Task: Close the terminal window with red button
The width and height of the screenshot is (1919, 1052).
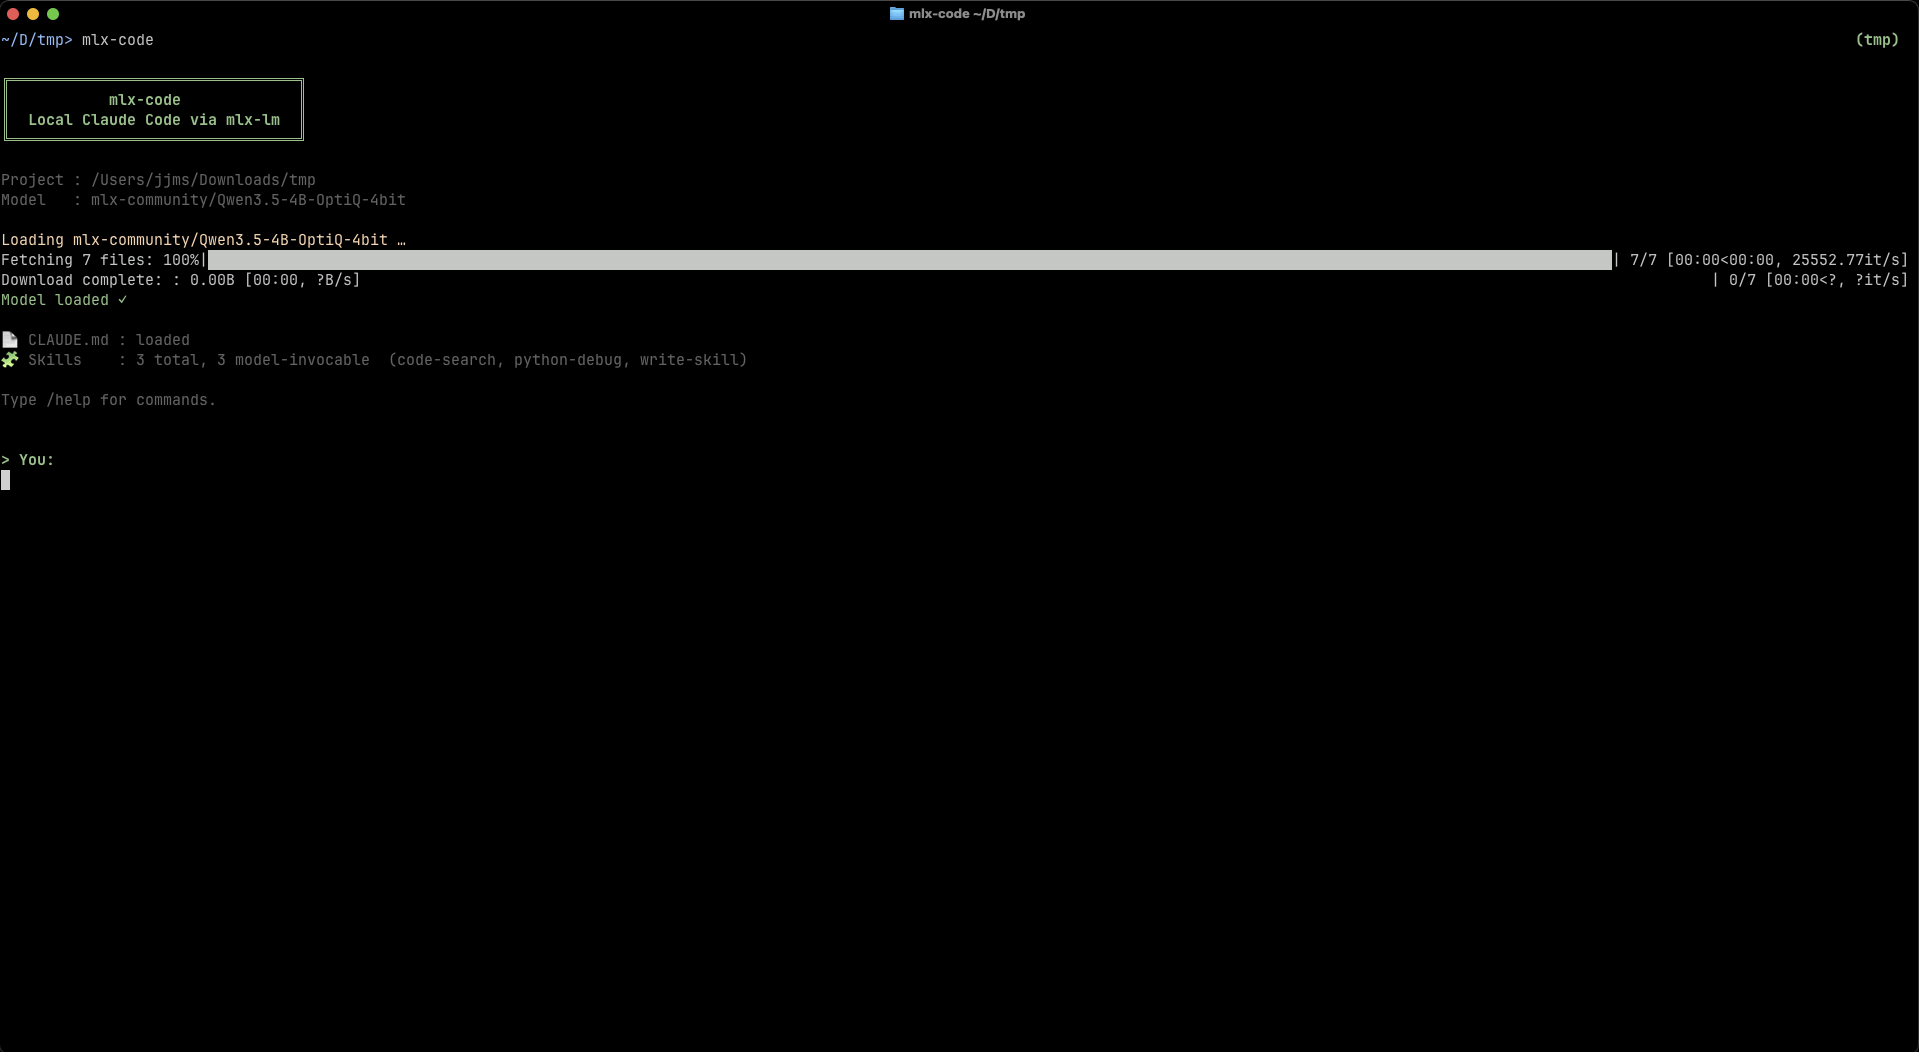Action: pos(13,14)
